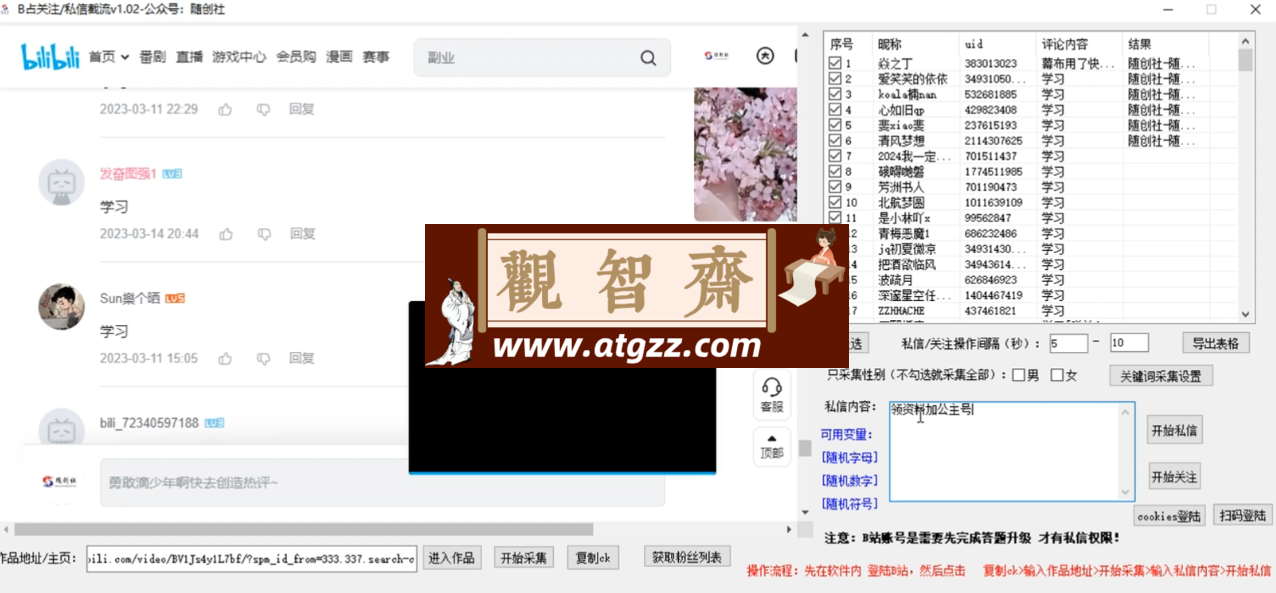Focus the 作品地址 URL input field
The image size is (1276, 593).
[x=251, y=558]
